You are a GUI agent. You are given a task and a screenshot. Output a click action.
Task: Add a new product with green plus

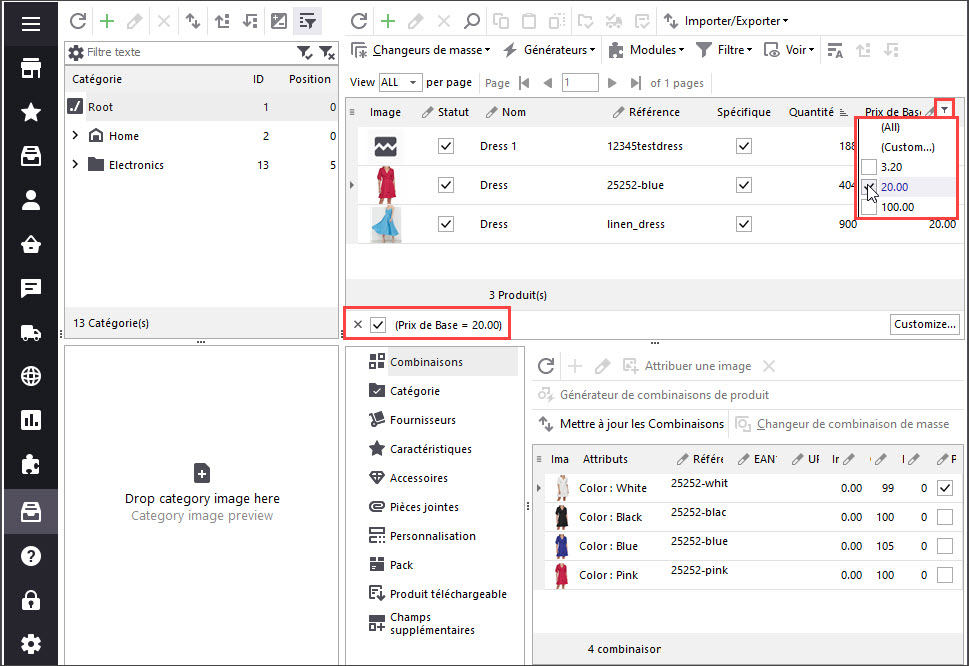(387, 21)
